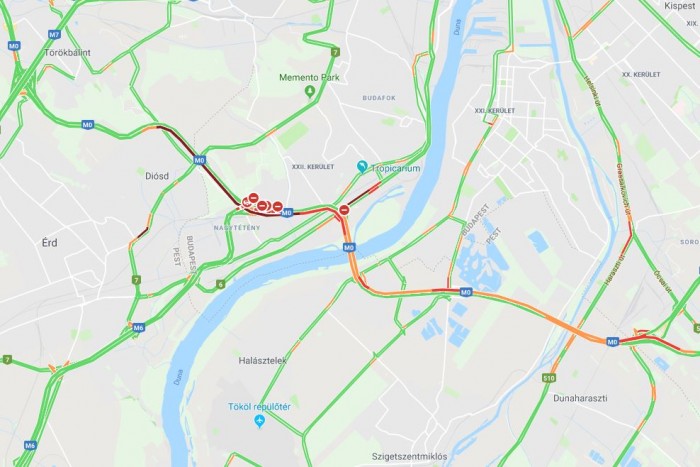Click the Diósd town label
This screenshot has width=700, height=467.
[x=157, y=176]
